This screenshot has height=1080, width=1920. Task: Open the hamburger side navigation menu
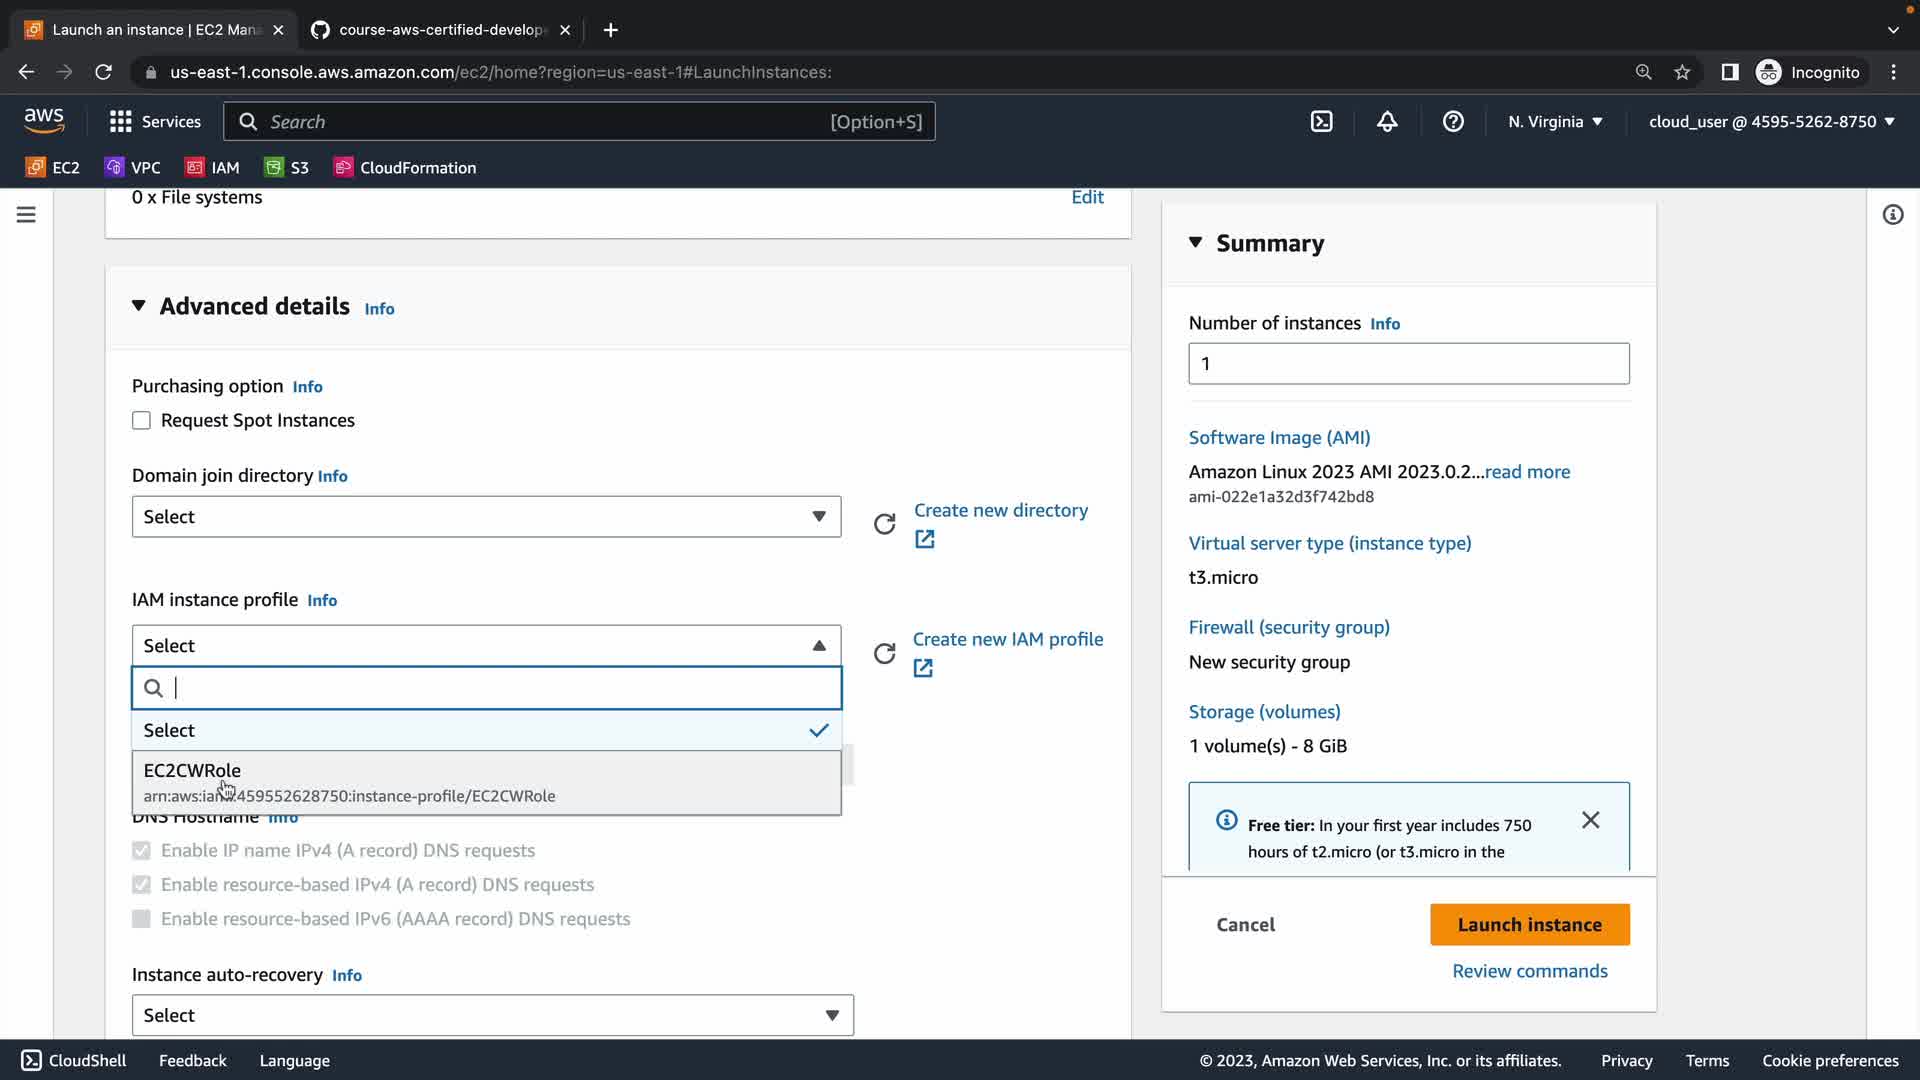click(x=26, y=215)
